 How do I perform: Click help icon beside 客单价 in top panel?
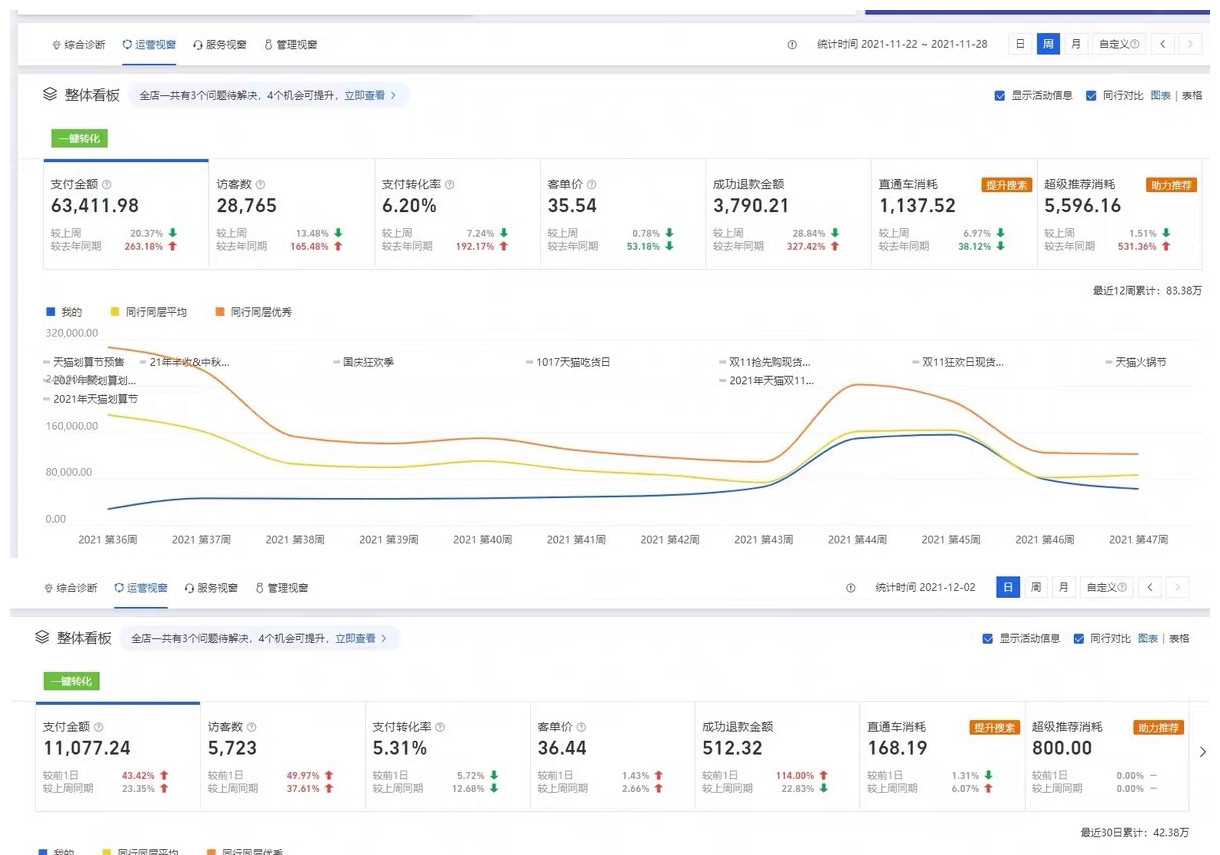(x=591, y=185)
